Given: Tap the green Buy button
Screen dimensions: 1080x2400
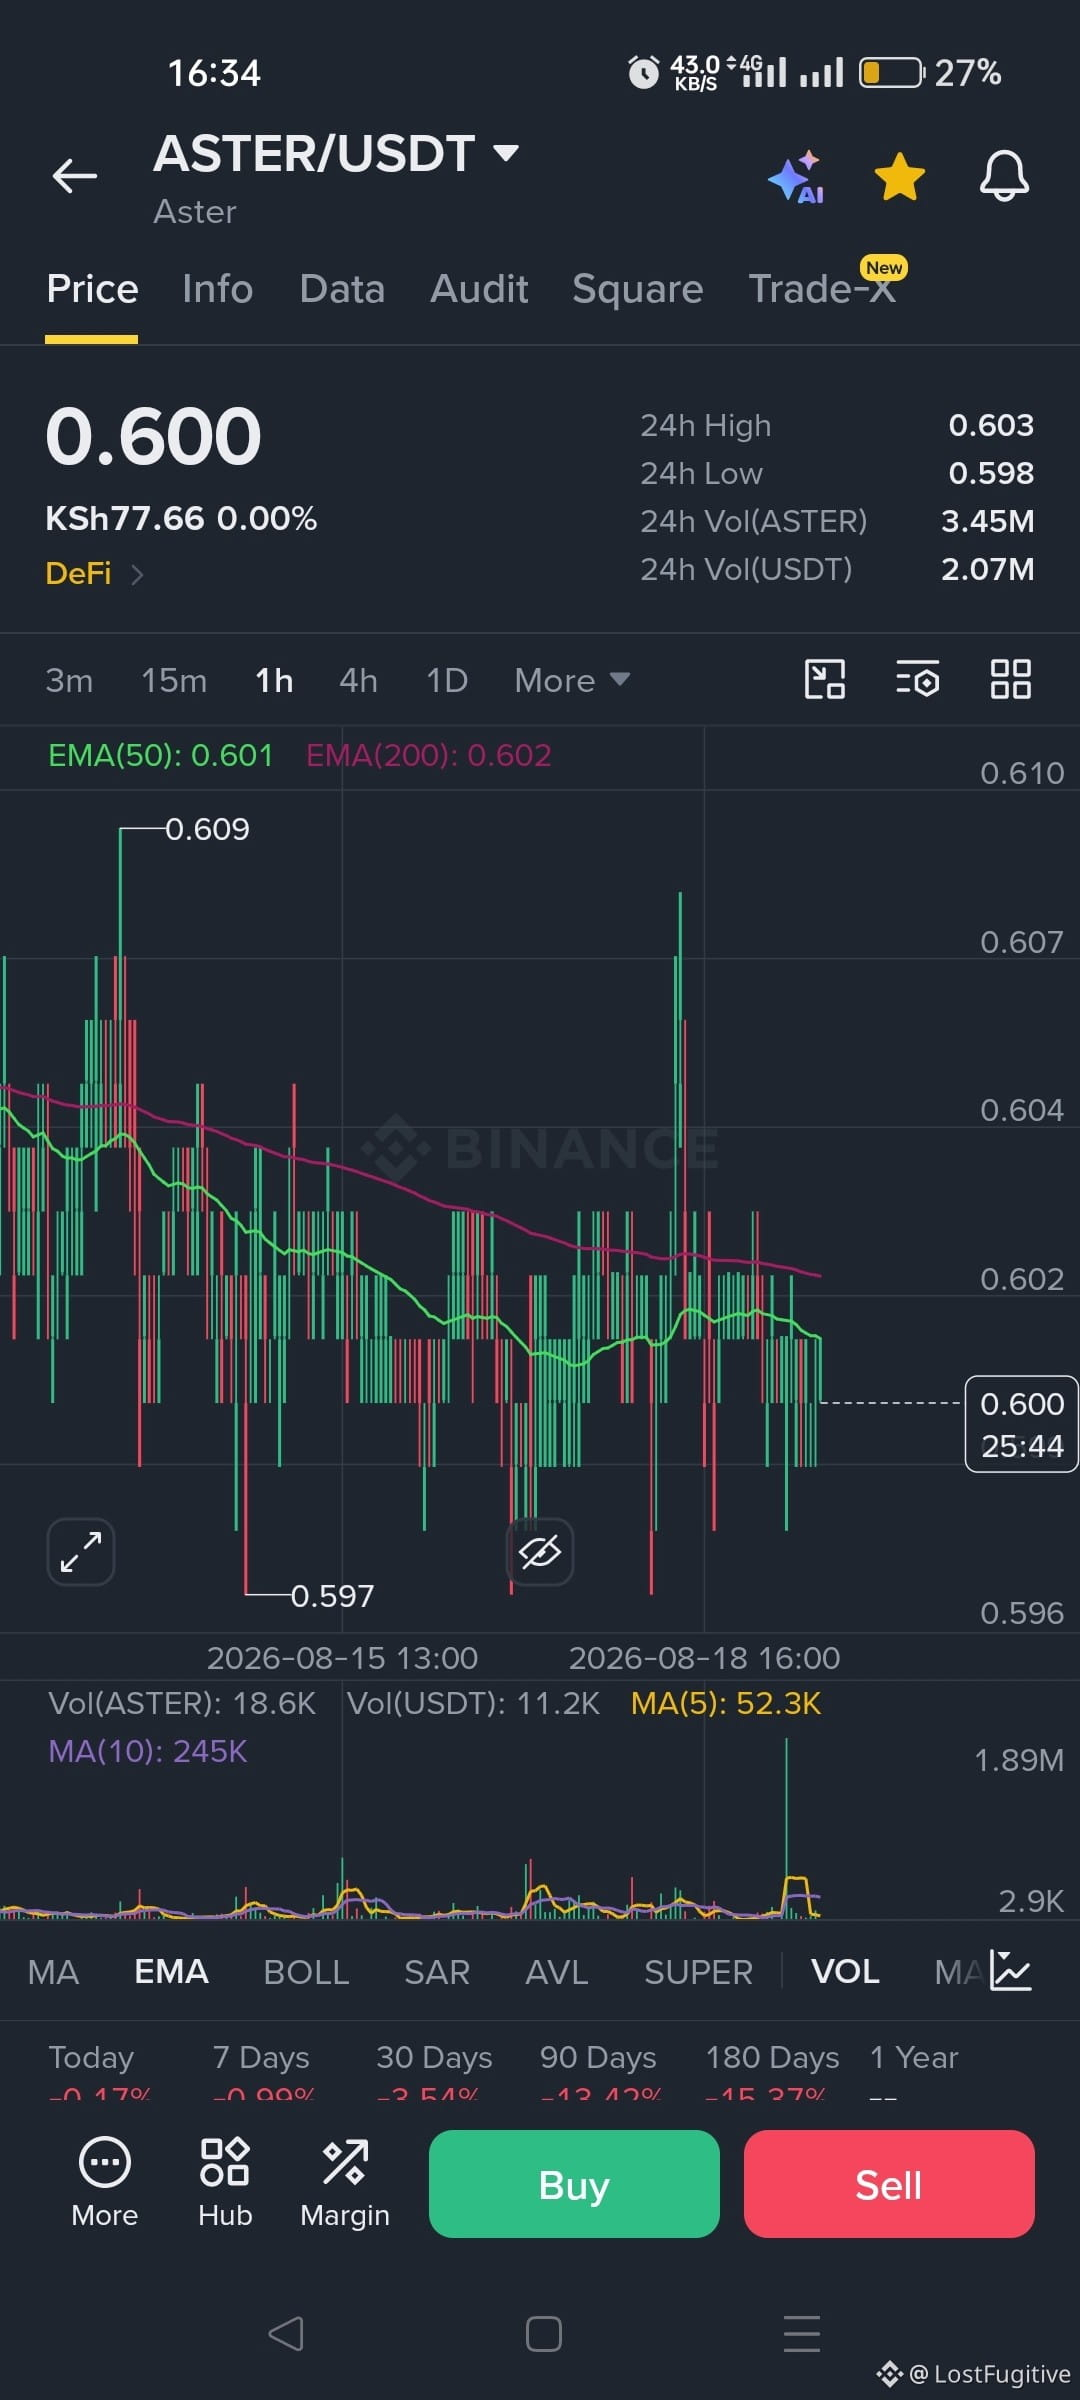Looking at the screenshot, I should coord(574,2184).
